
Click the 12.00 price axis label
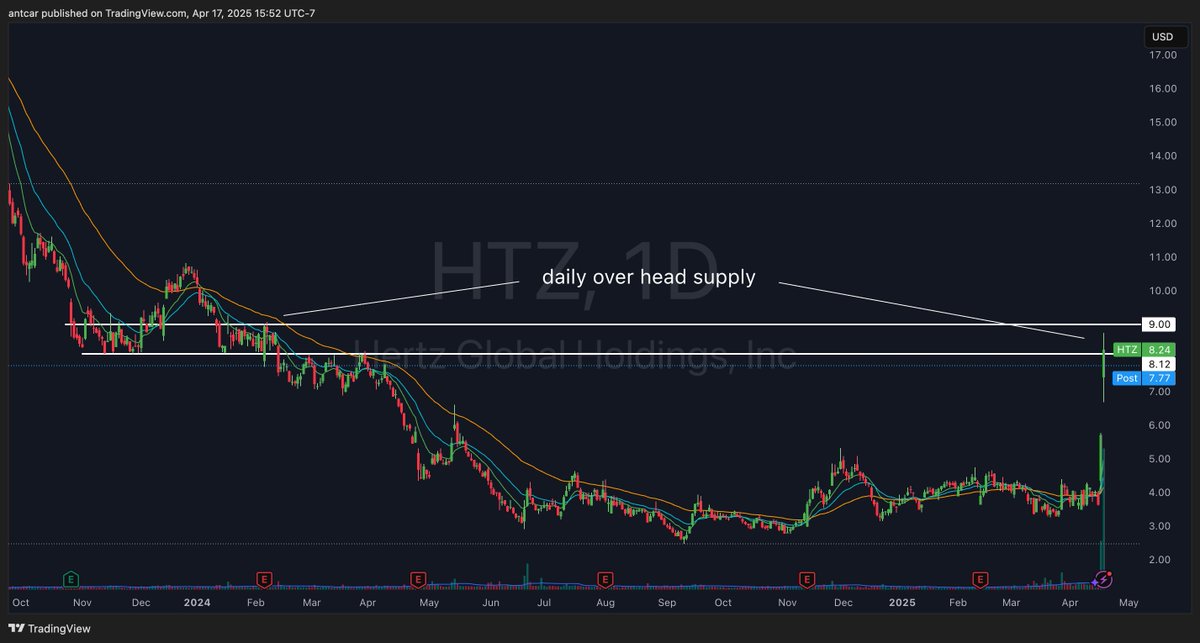click(1162, 223)
